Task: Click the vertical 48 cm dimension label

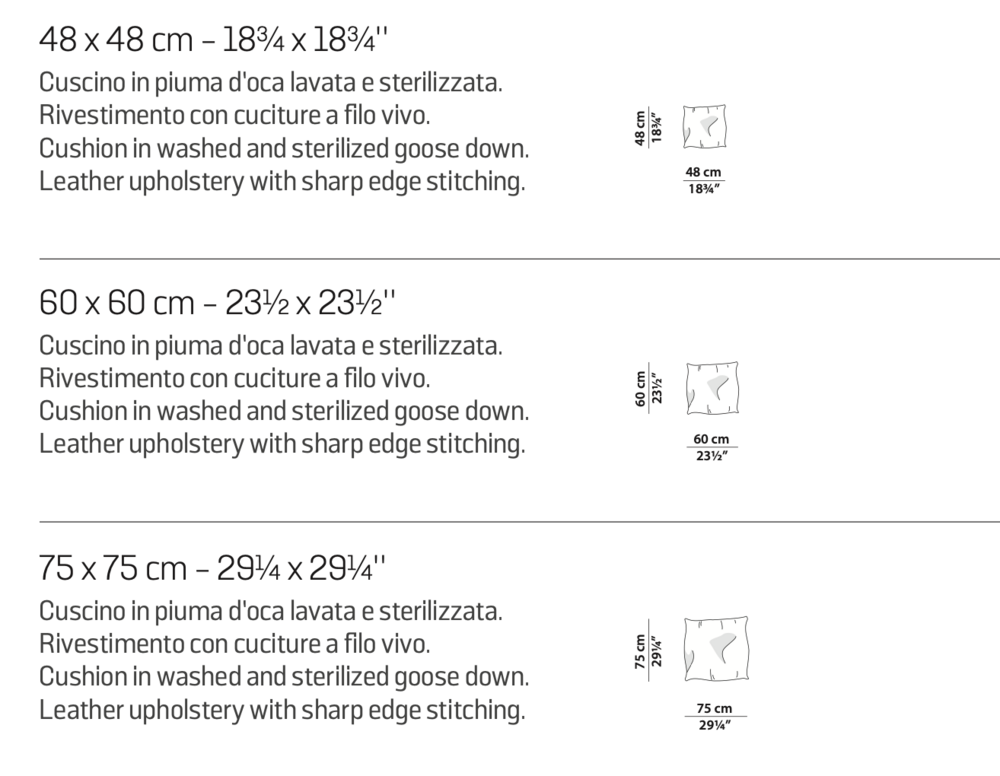Action: coord(640,128)
